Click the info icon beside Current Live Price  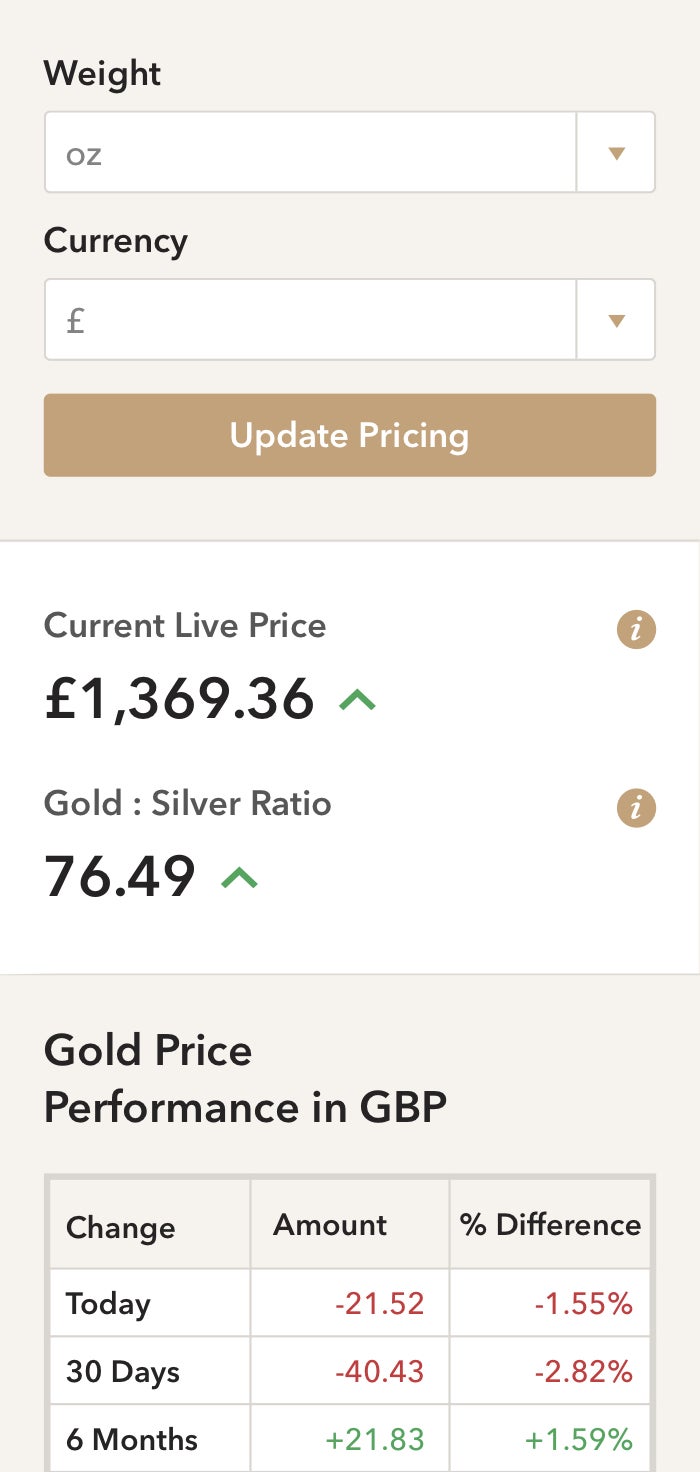636,629
